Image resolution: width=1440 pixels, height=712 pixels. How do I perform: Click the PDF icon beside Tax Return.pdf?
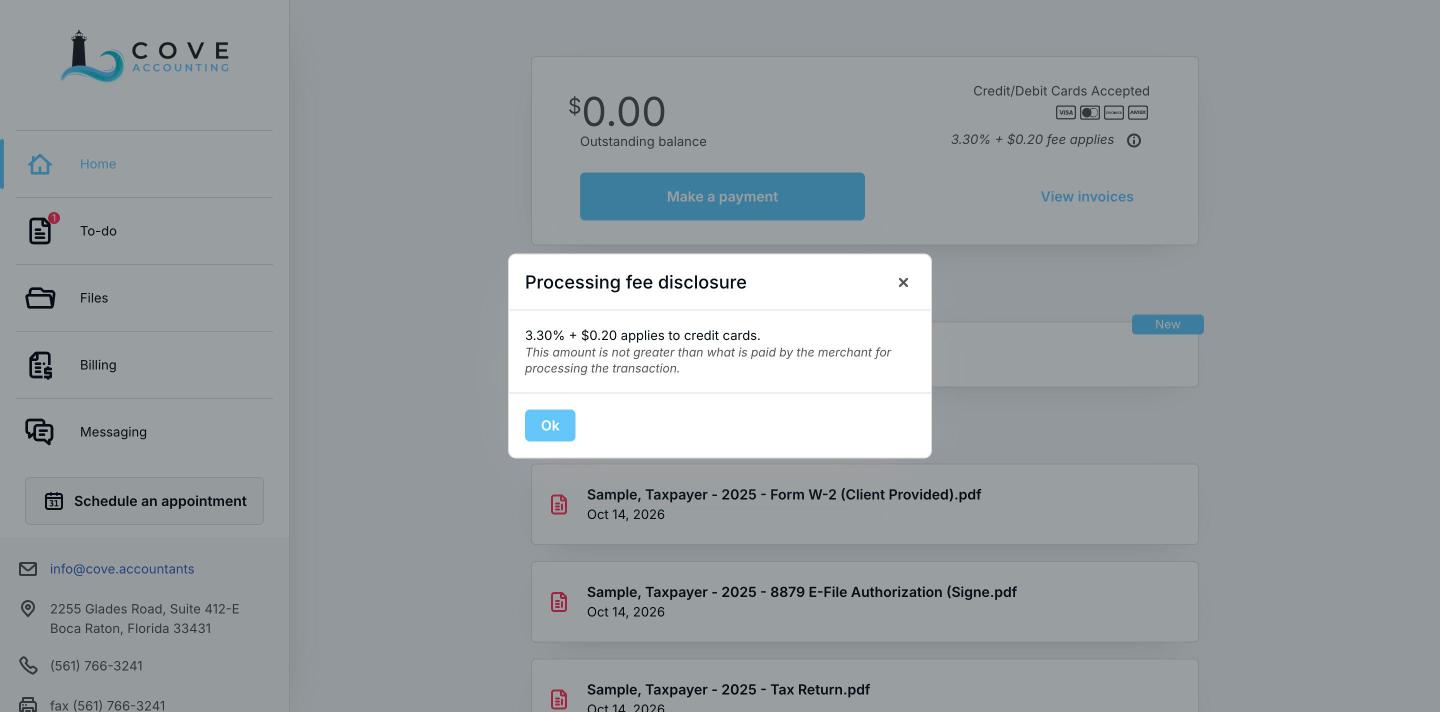[559, 699]
